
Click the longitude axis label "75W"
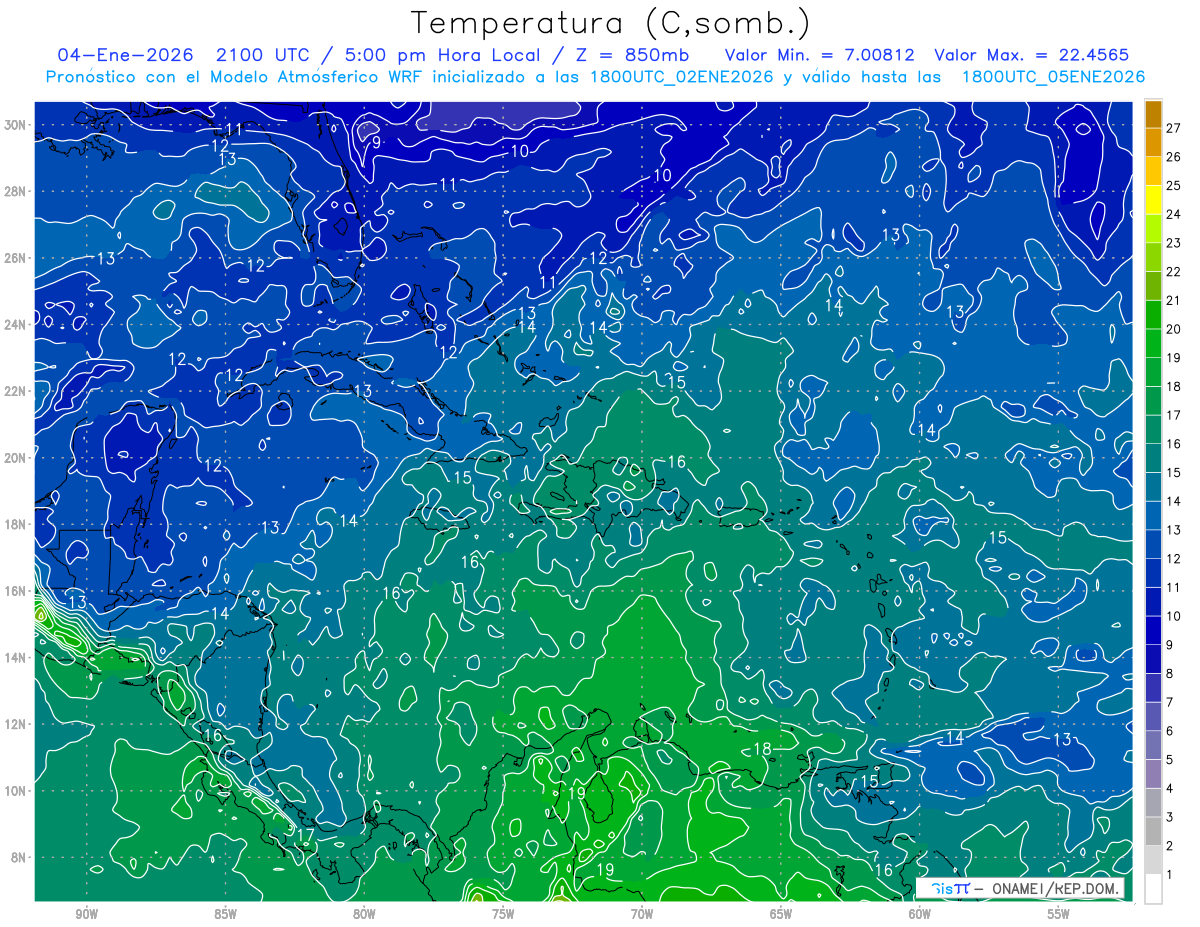pyautogui.click(x=503, y=914)
